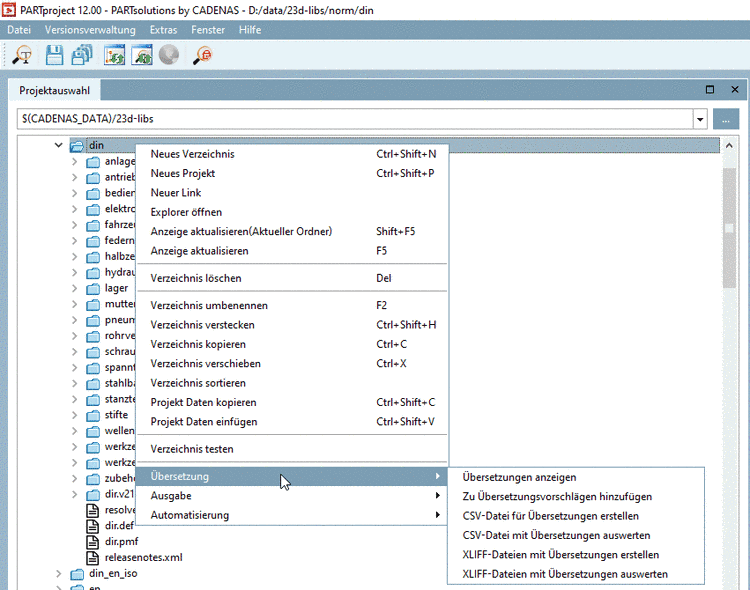Click the red magnifier search icon
750x590 pixels.
(x=202, y=55)
